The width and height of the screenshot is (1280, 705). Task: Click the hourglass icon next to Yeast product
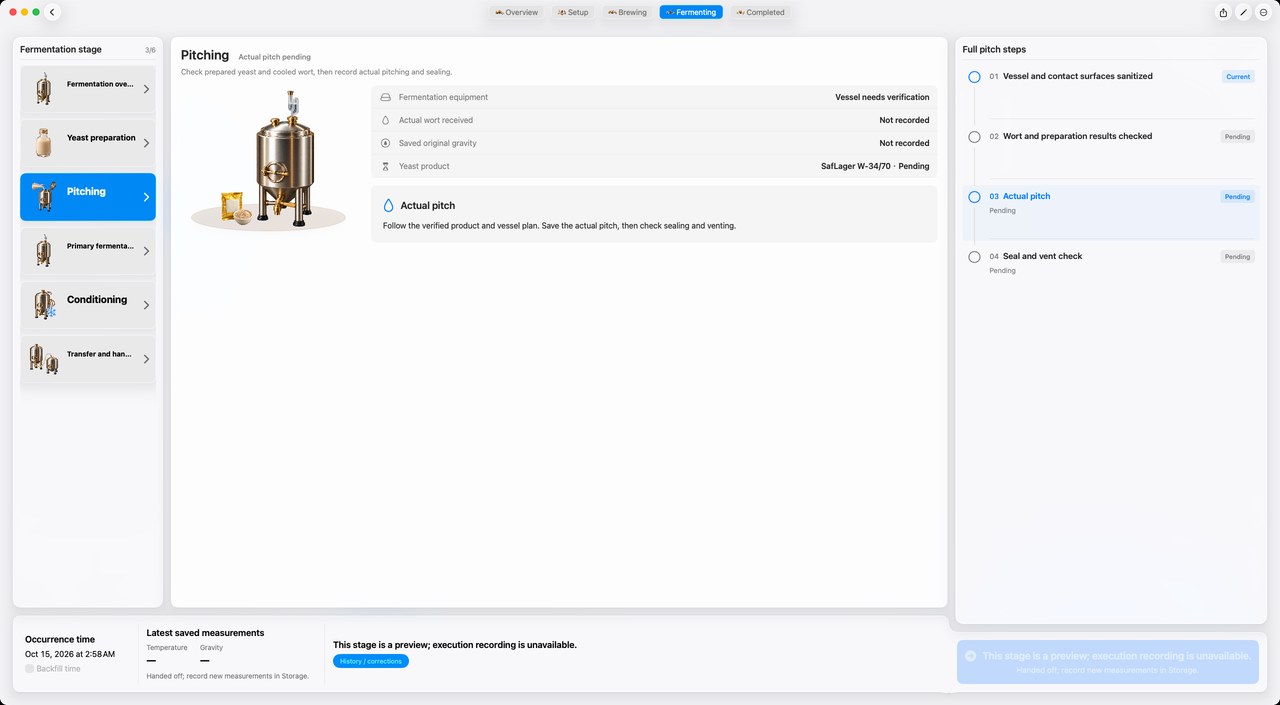coord(386,166)
